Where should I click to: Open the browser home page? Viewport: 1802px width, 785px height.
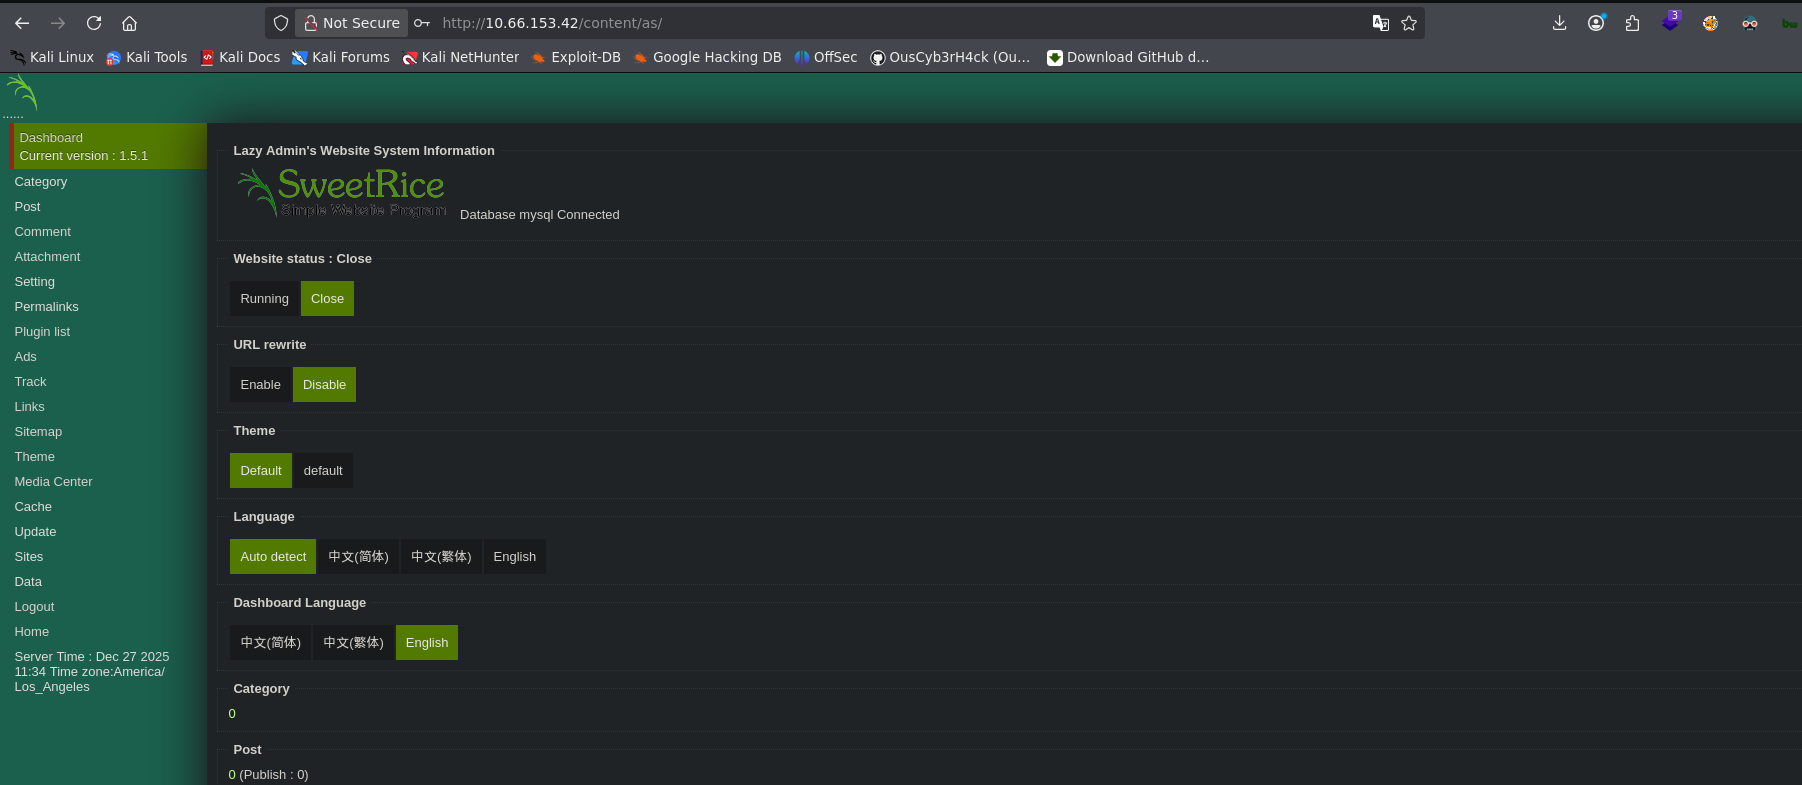click(x=129, y=23)
